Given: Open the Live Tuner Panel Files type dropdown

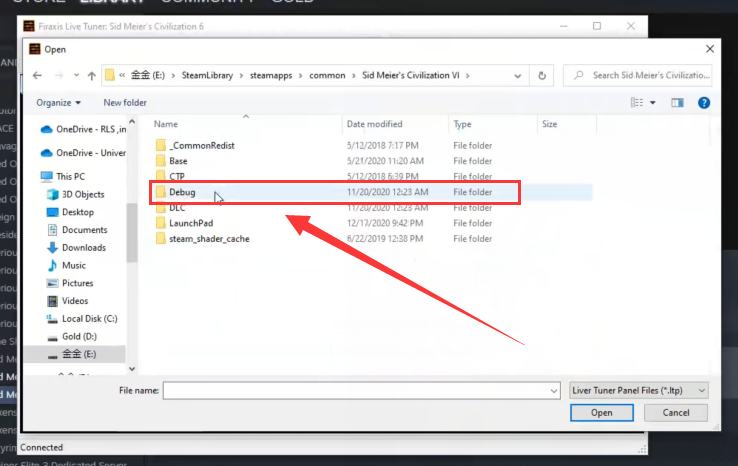Looking at the screenshot, I should coord(639,390).
